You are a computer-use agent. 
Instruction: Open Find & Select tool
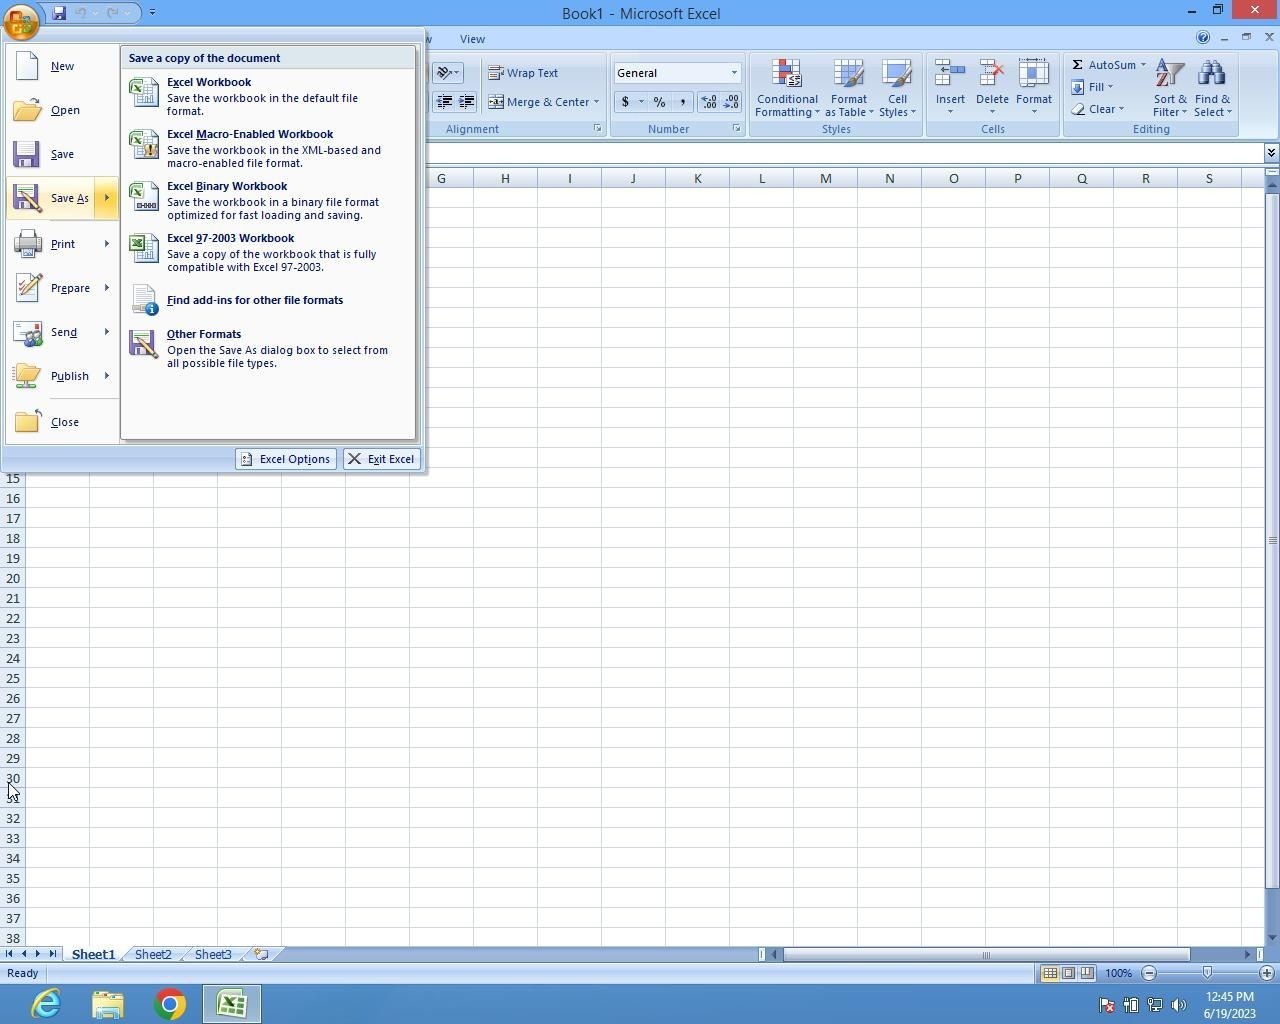1211,76
